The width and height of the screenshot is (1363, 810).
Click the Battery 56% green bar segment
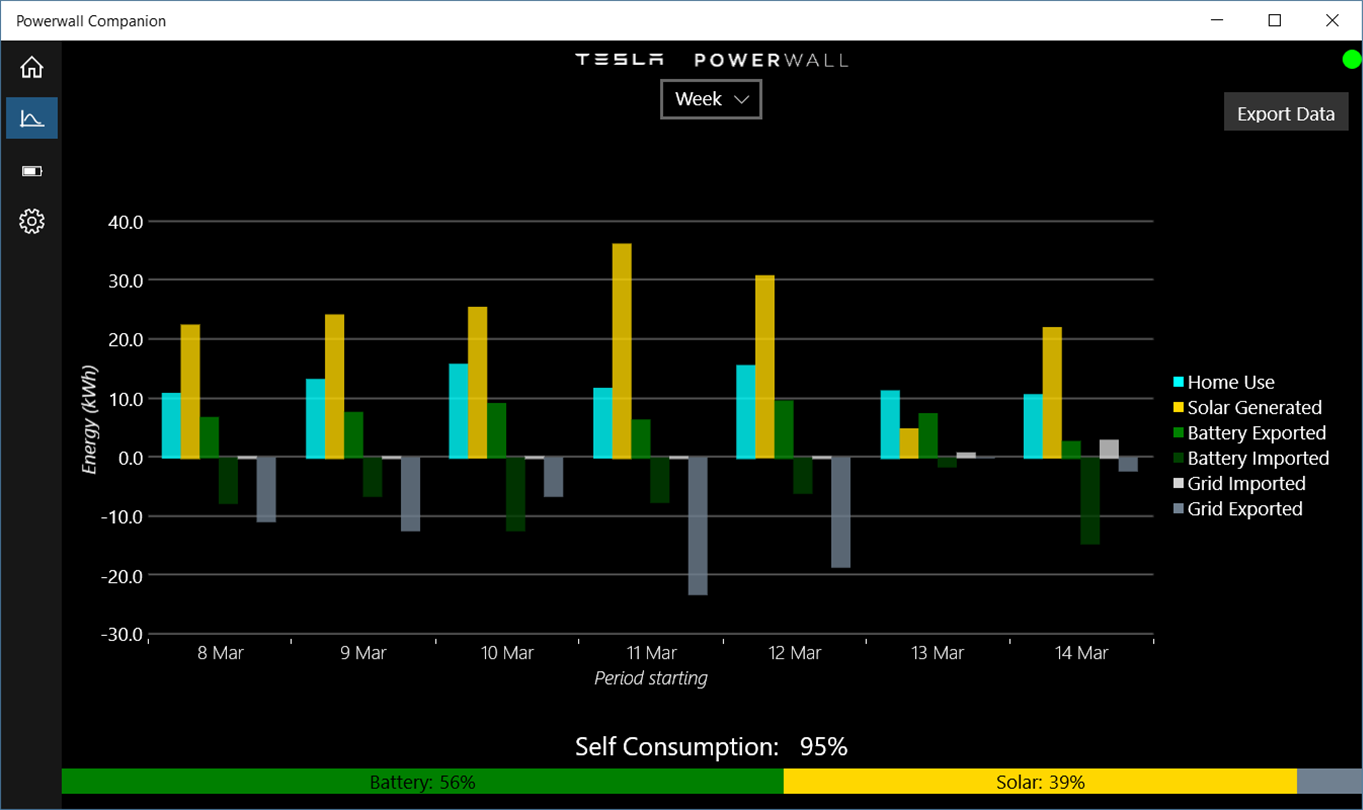tap(422, 782)
